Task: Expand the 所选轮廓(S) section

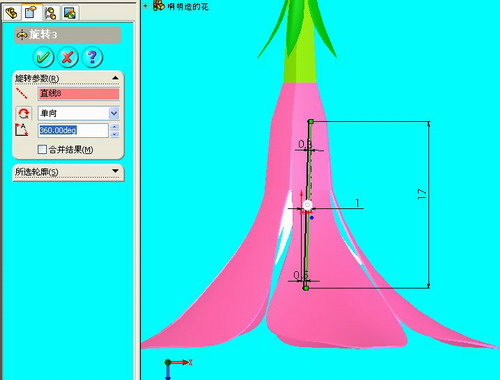Action: pyautogui.click(x=115, y=171)
